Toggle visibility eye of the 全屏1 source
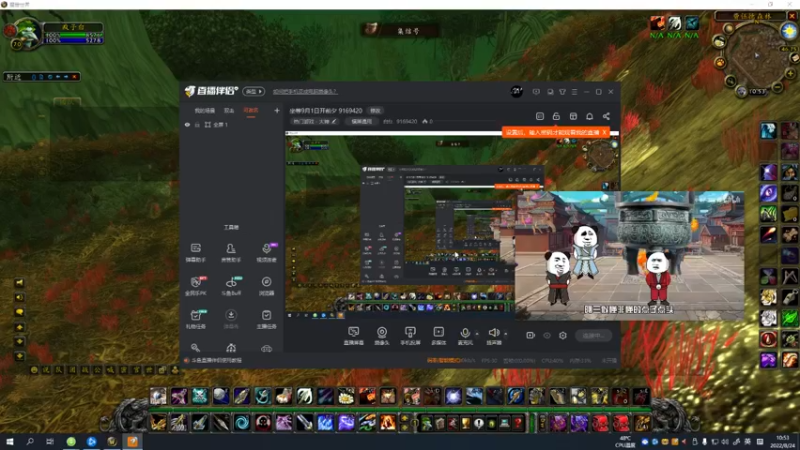This screenshot has height=450, width=800. click(187, 124)
